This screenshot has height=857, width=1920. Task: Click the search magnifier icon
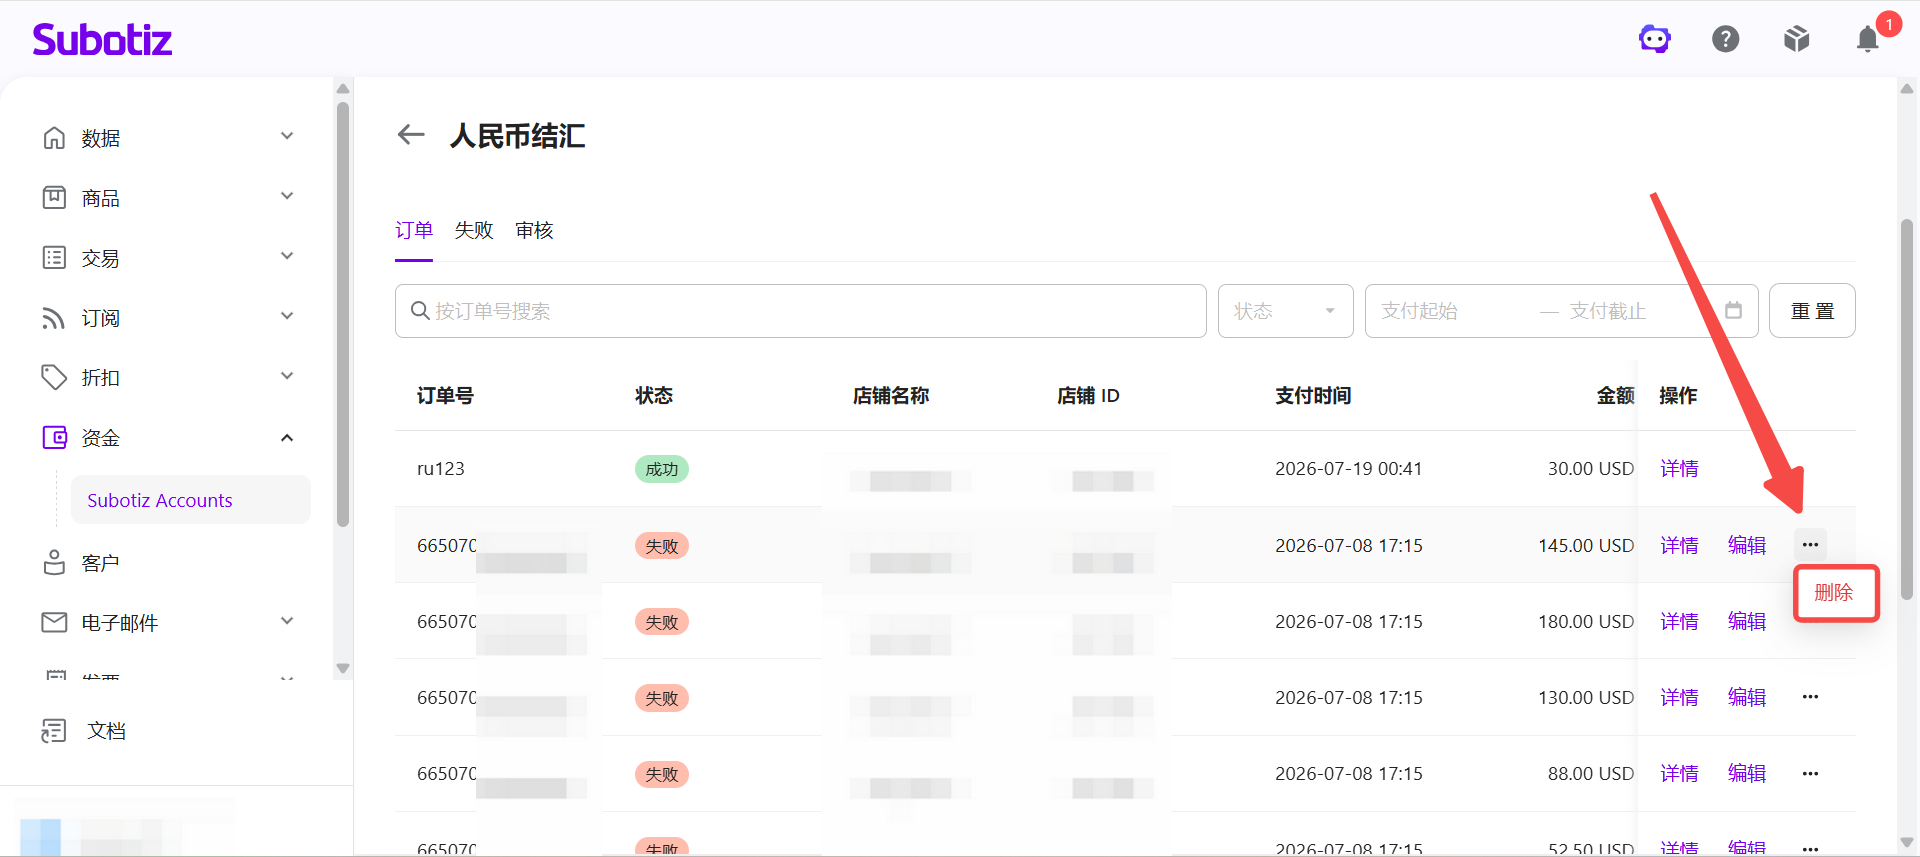[x=420, y=311]
